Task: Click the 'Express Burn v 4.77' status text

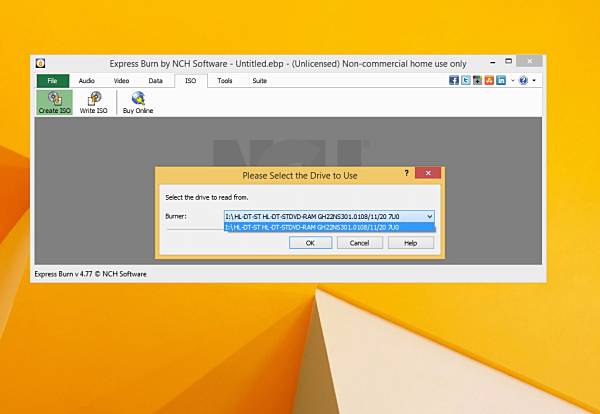Action: (x=91, y=274)
